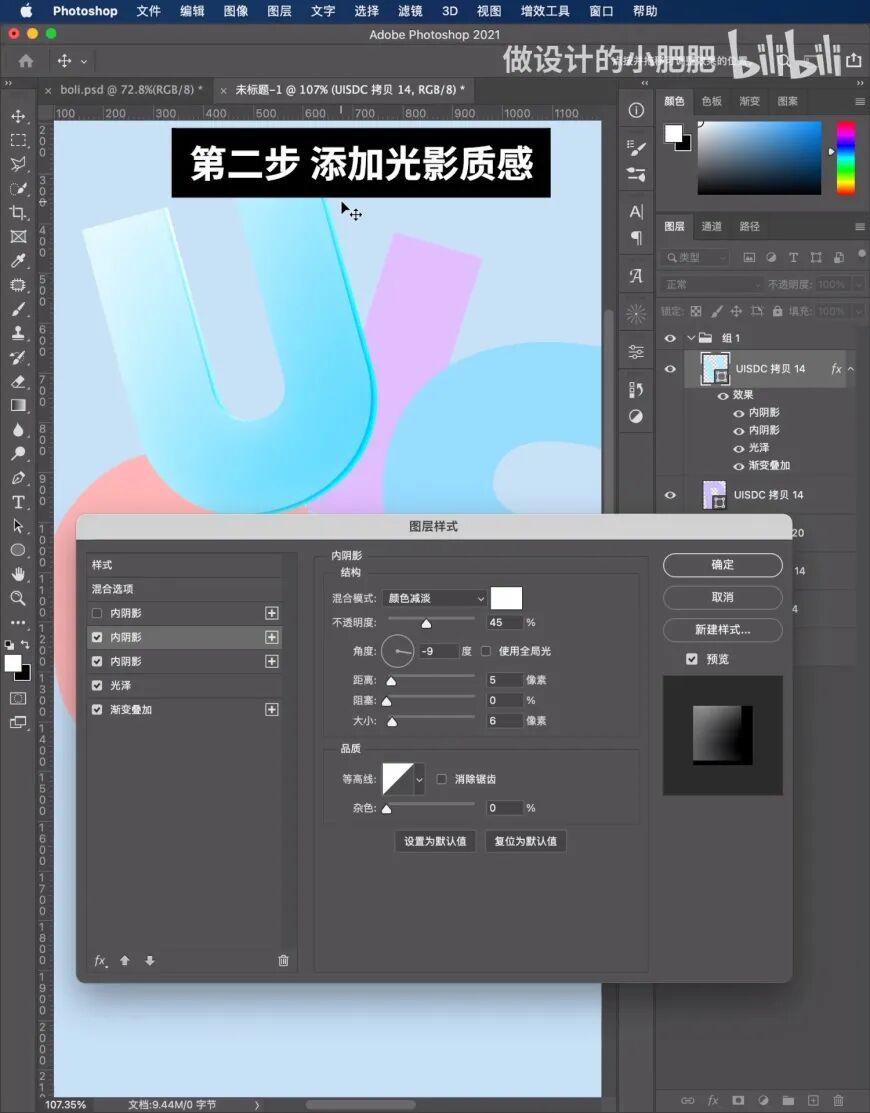The width and height of the screenshot is (870, 1113).
Task: Enable 消除锯齿 checkbox
Action: (x=441, y=779)
